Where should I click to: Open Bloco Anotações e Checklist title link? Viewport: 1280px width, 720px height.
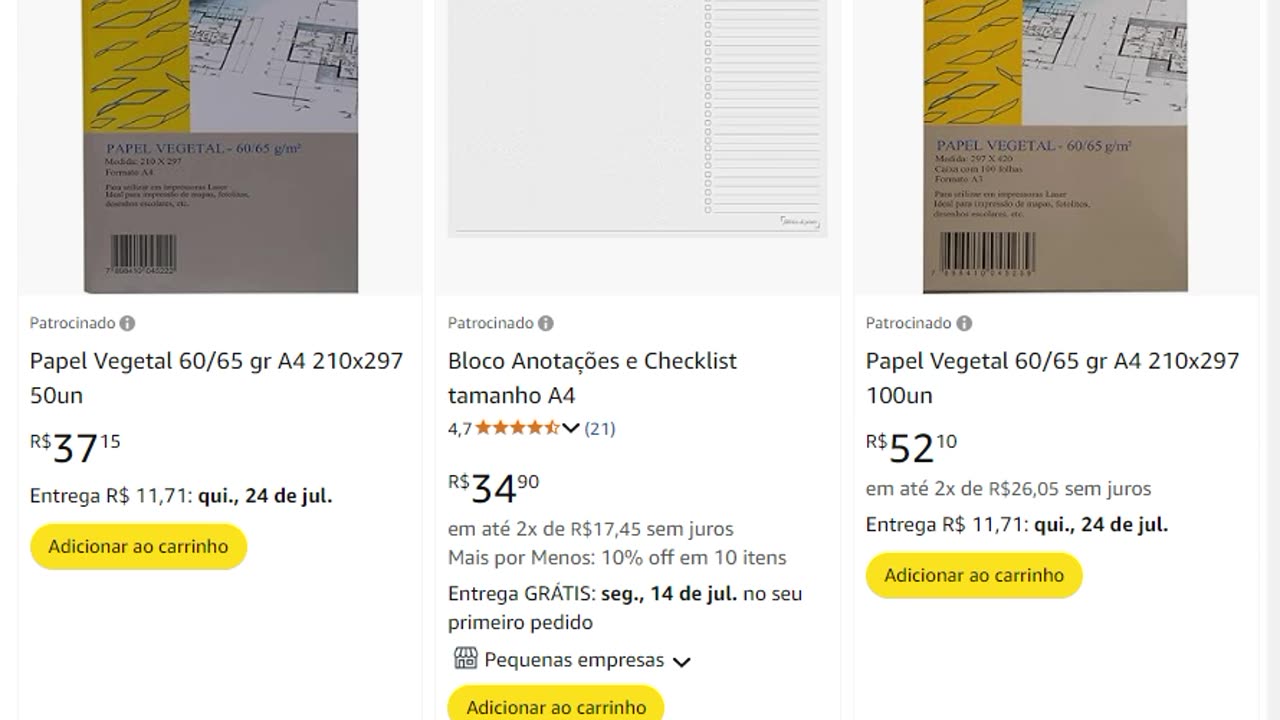tap(592, 377)
